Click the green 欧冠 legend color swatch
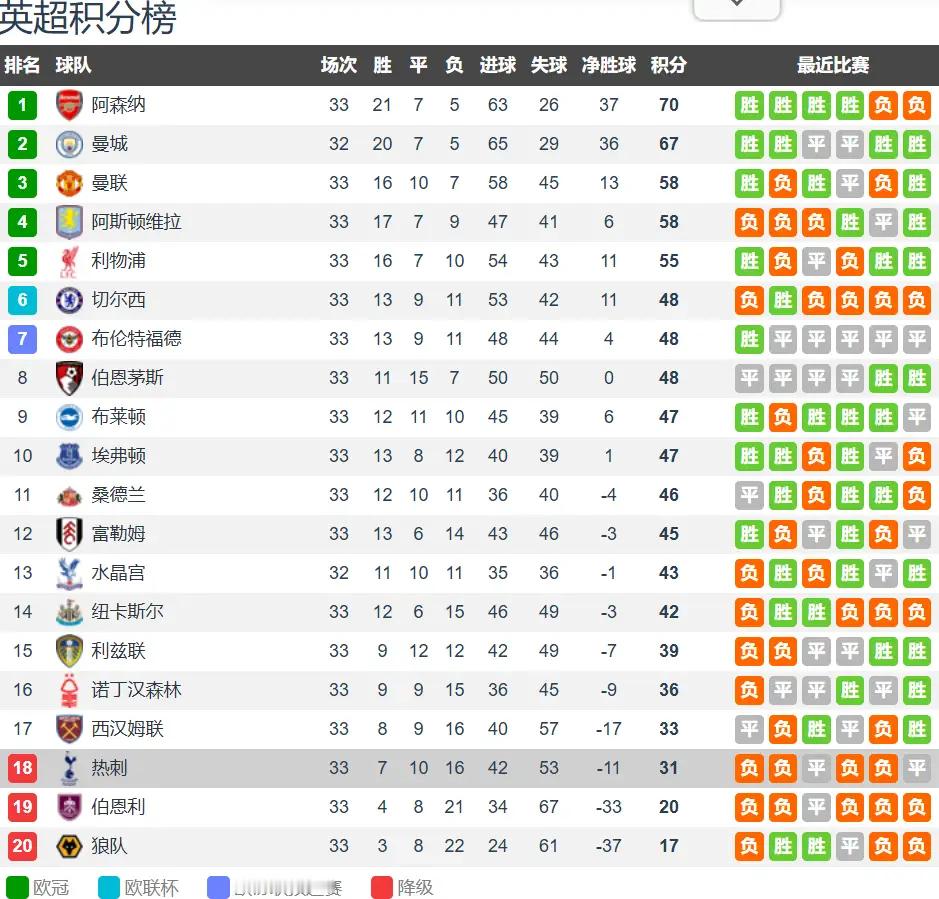Image resolution: width=939 pixels, height=899 pixels. (18, 887)
